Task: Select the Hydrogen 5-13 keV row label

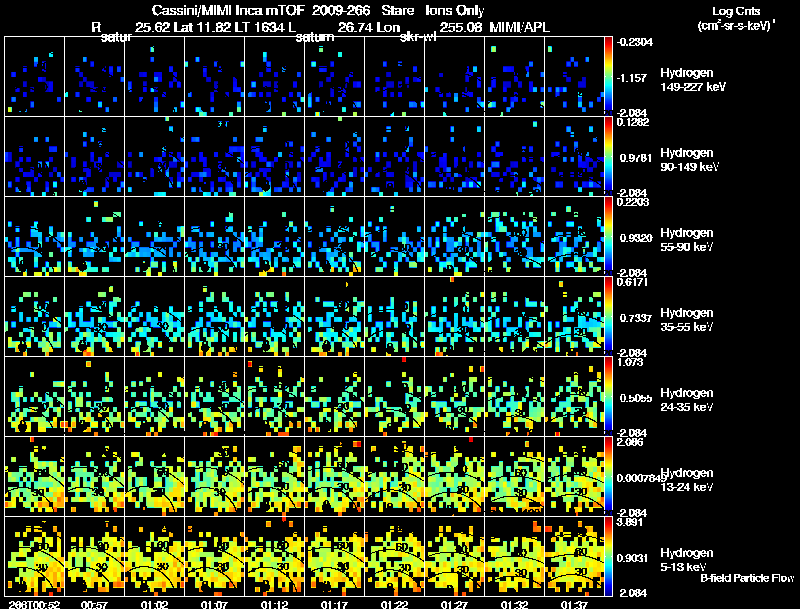Action: point(687,560)
